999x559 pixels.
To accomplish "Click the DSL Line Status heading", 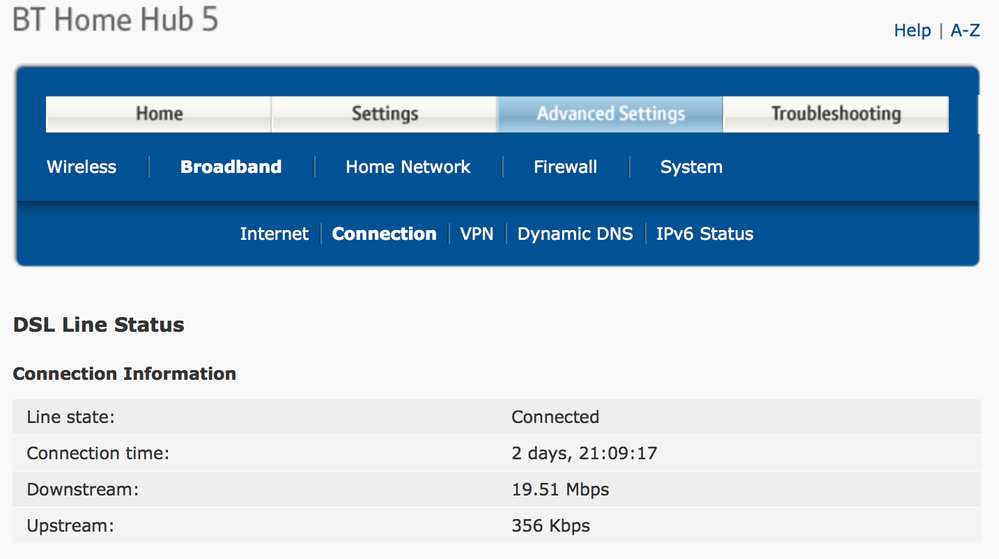I will pyautogui.click(x=98, y=325).
